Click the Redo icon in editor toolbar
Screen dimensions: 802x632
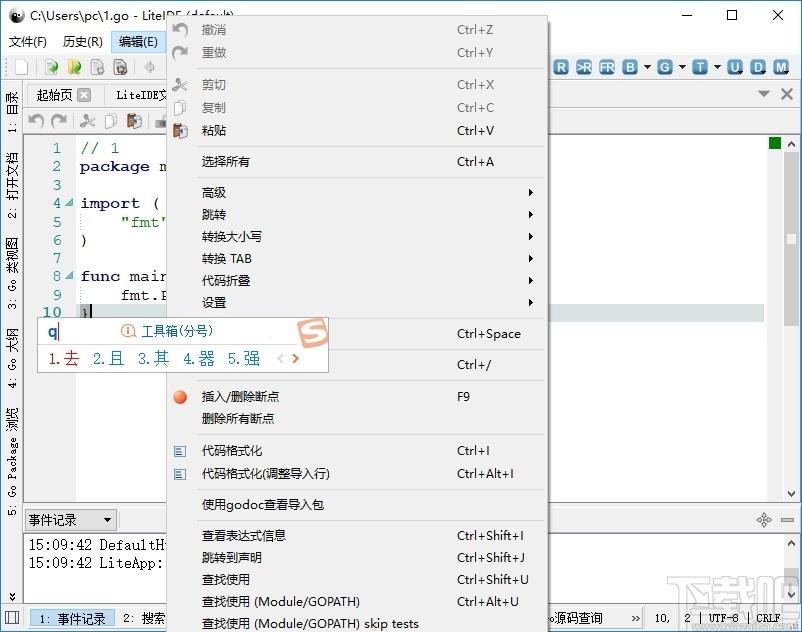pyautogui.click(x=59, y=121)
